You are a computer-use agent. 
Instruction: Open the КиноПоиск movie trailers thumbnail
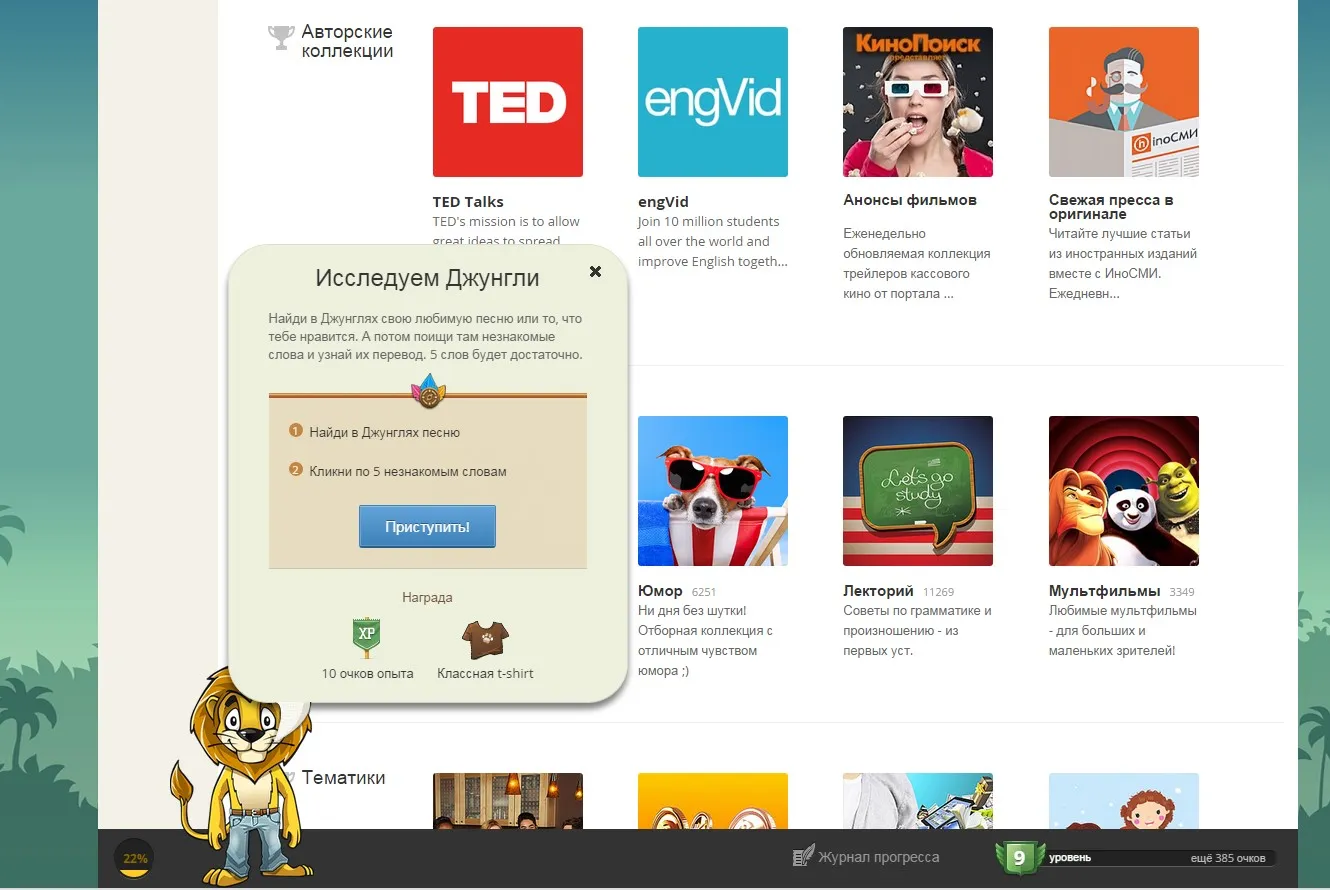[x=917, y=102]
